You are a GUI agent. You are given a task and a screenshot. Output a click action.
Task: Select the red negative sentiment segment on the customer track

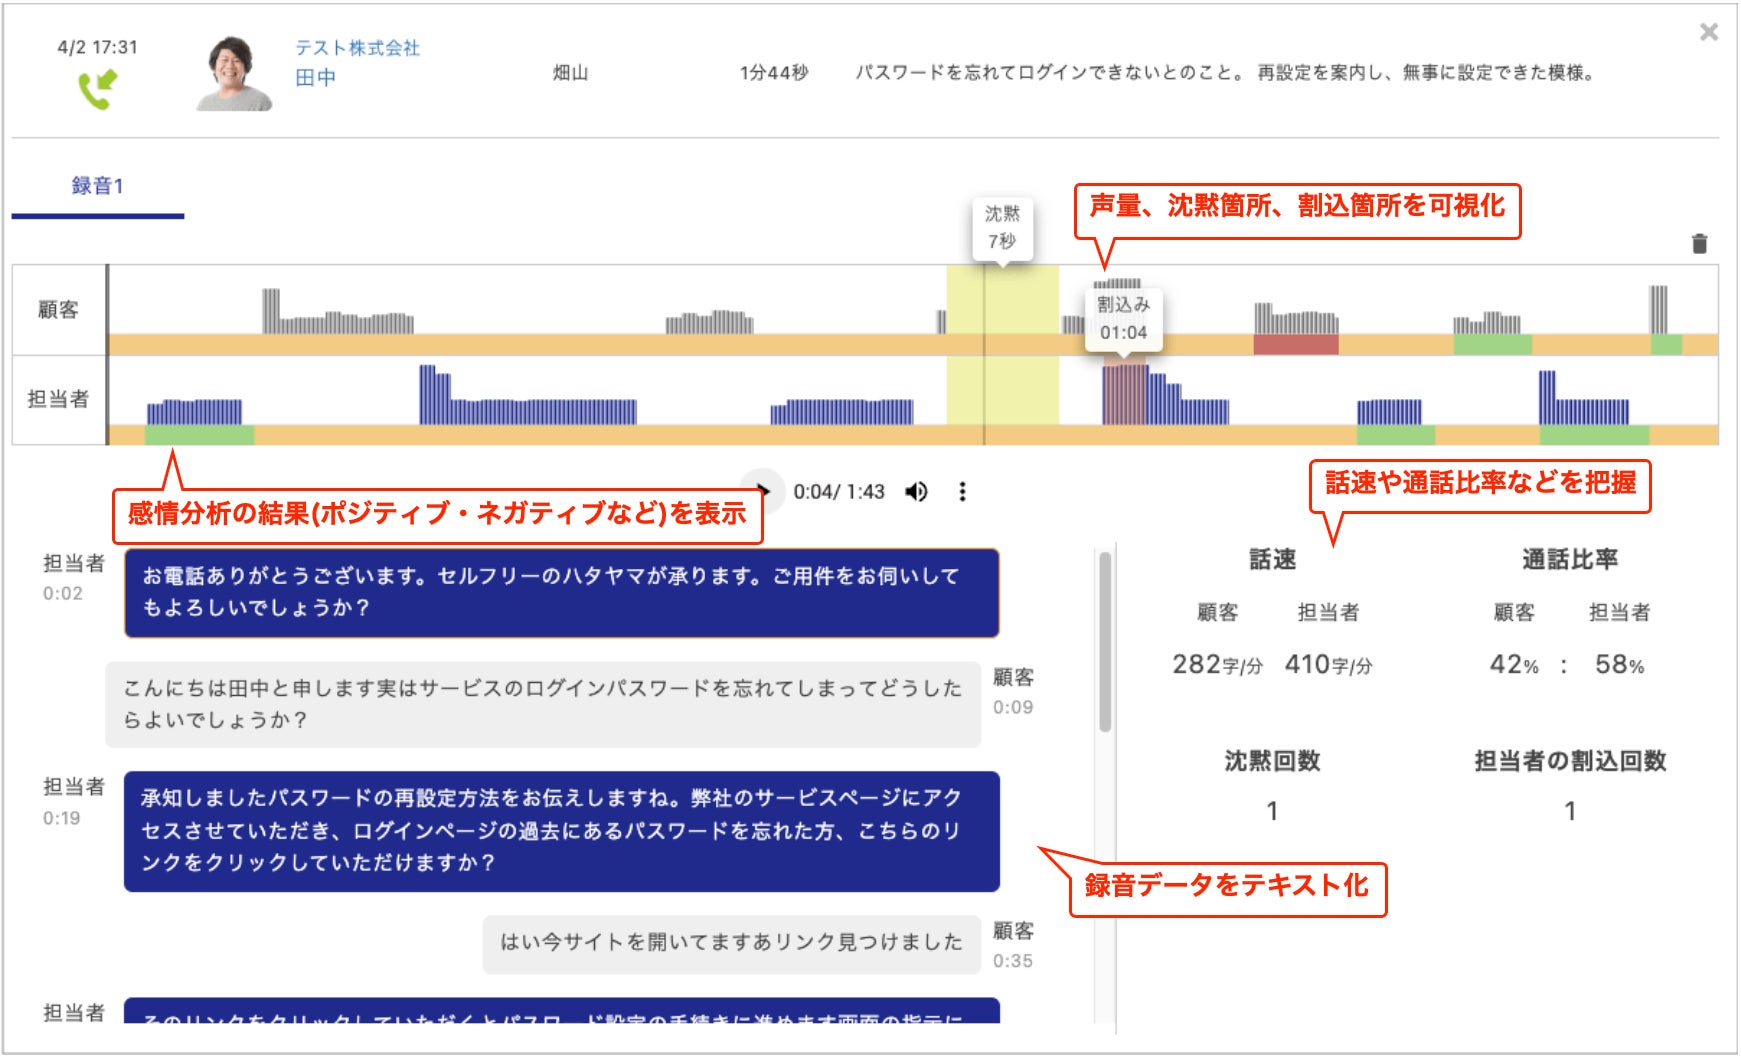(1296, 345)
